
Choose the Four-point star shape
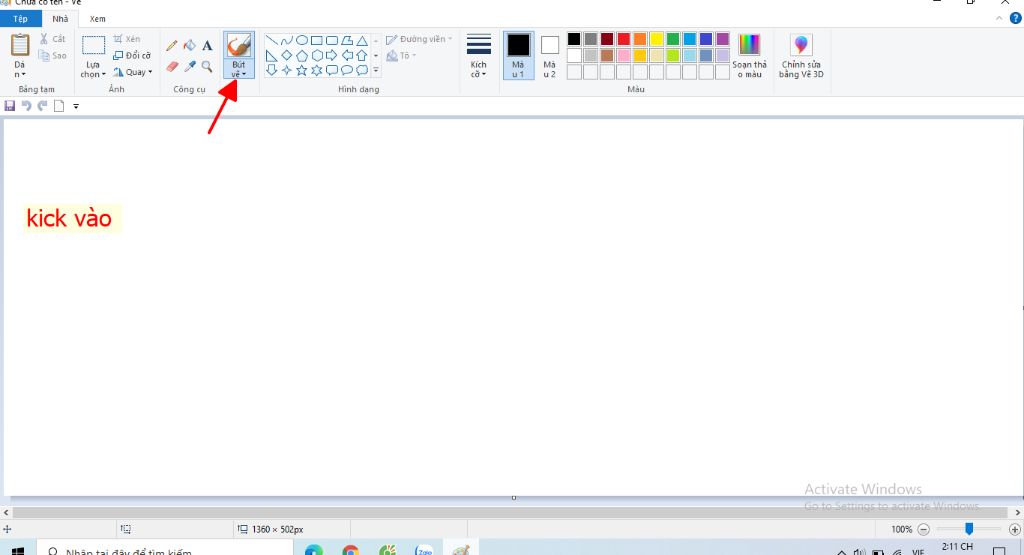(x=286, y=70)
